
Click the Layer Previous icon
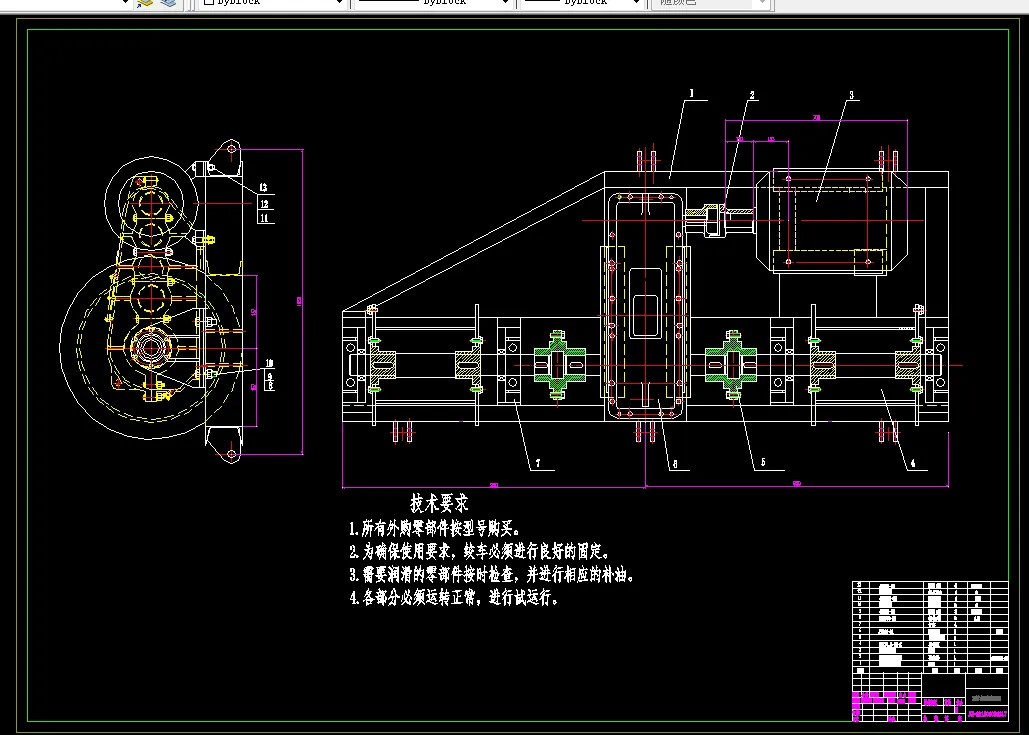click(x=144, y=3)
